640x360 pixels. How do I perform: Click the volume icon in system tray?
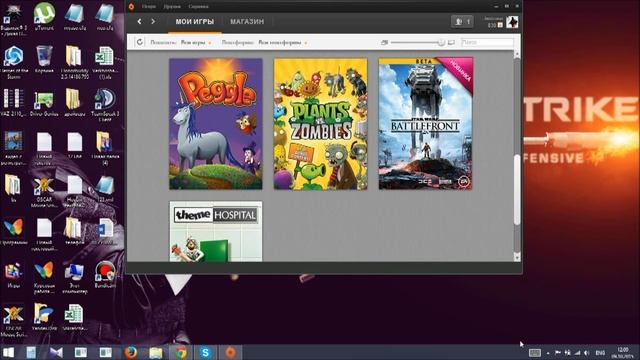coord(587,353)
